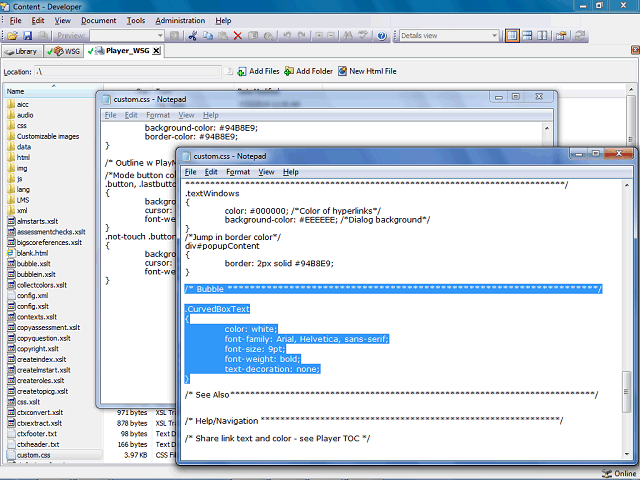
Task: Click front Notepad scrollbar up arrow
Action: coord(627,185)
